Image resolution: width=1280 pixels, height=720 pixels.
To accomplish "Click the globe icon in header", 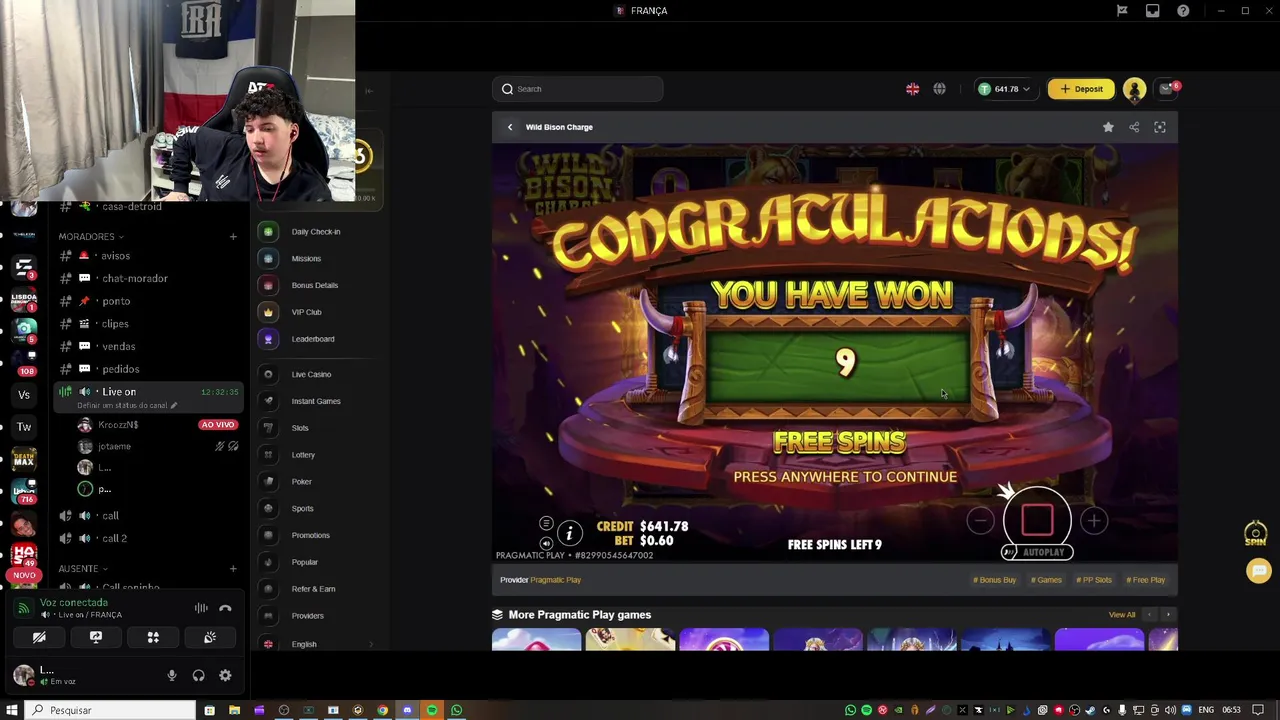I will [939, 89].
